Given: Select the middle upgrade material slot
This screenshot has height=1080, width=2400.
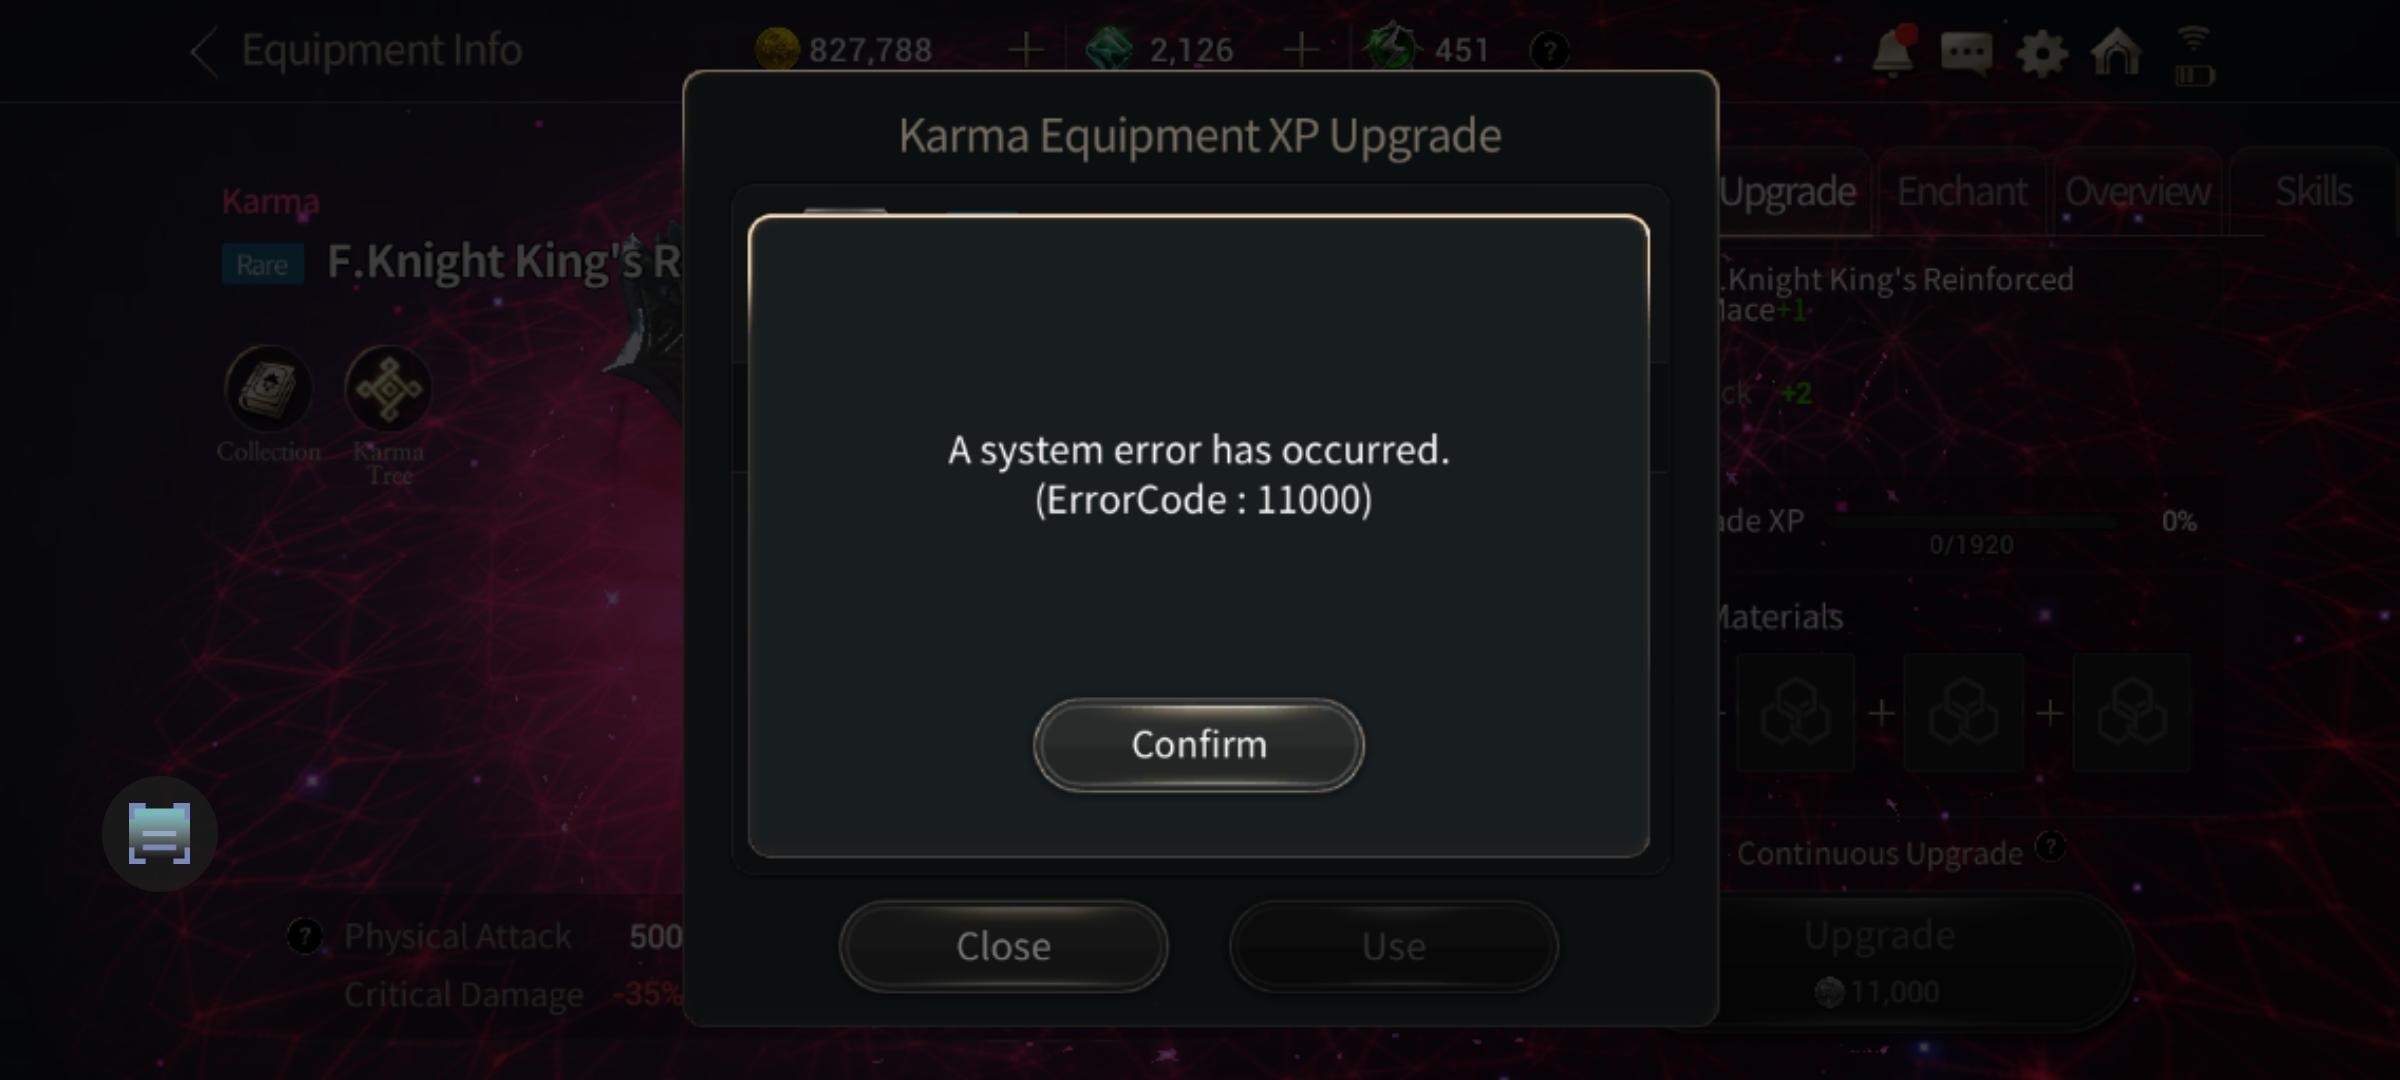Looking at the screenshot, I should coord(1964,713).
